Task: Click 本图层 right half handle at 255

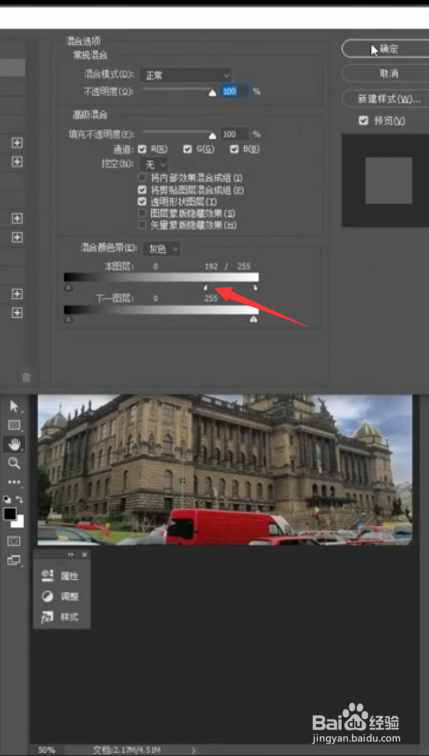Action: pos(255,287)
